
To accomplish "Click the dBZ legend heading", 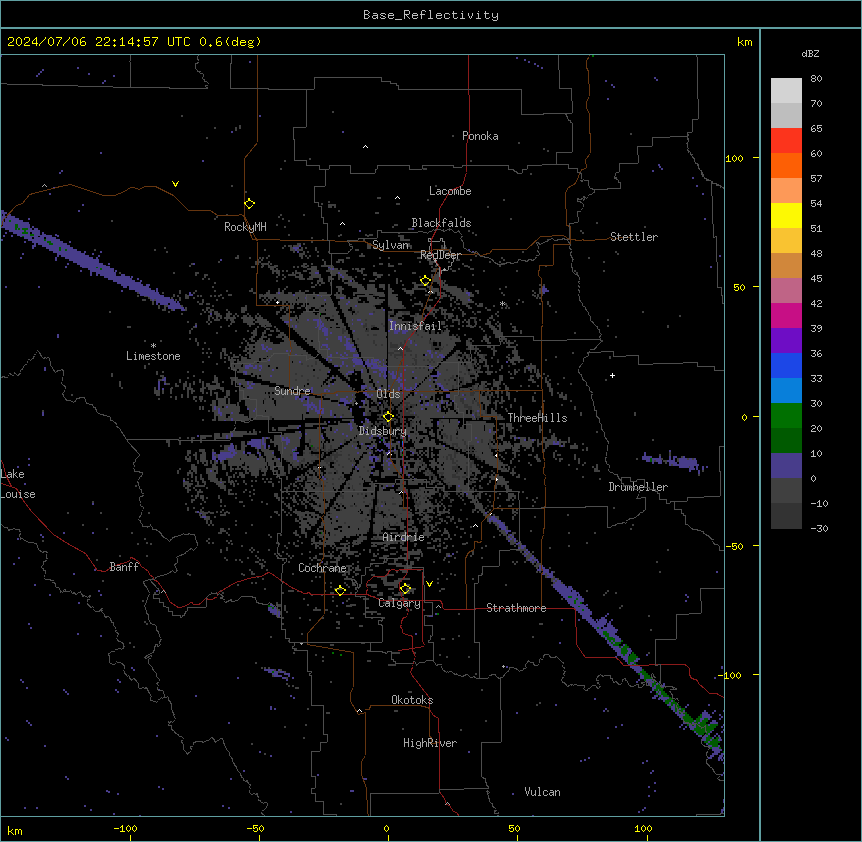I will 810,54.
